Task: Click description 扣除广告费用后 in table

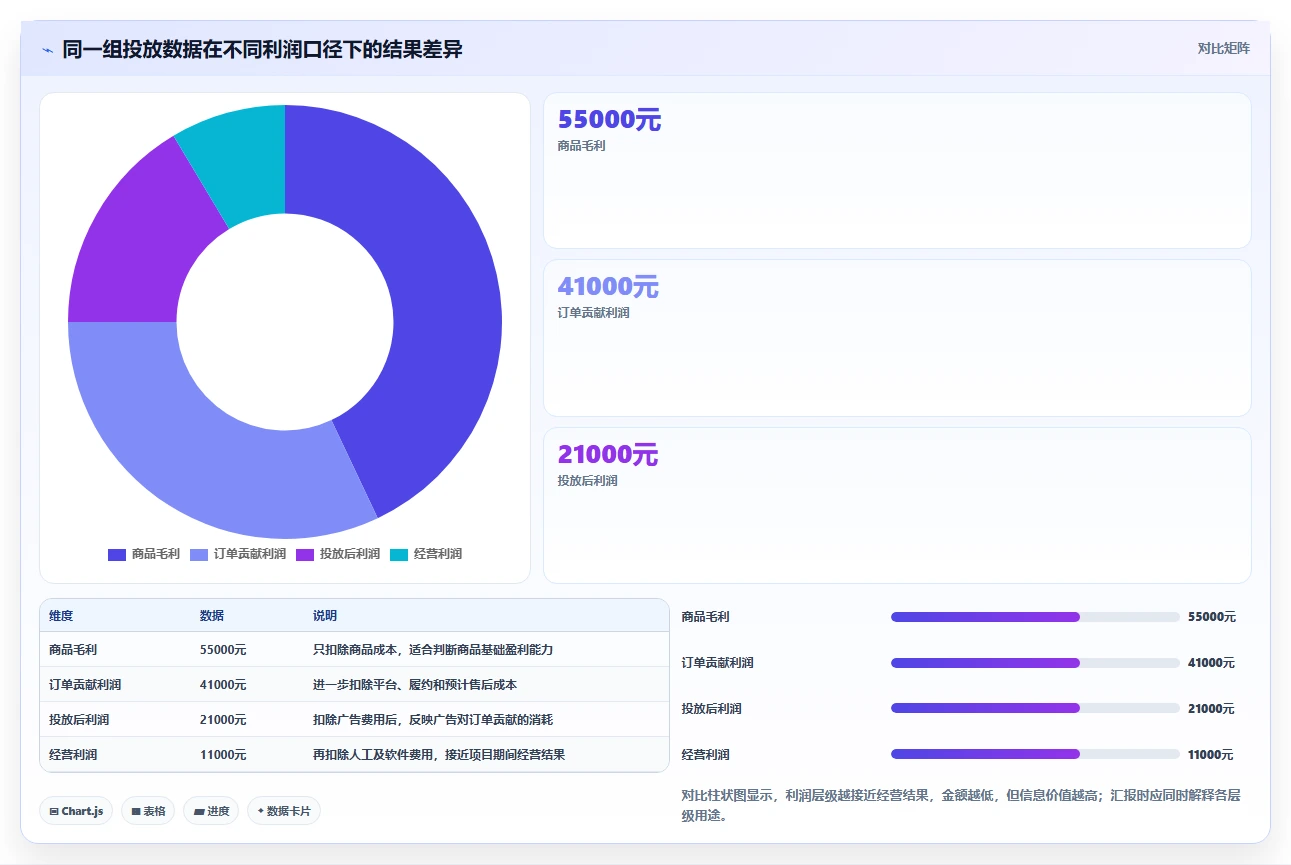Action: (433, 720)
